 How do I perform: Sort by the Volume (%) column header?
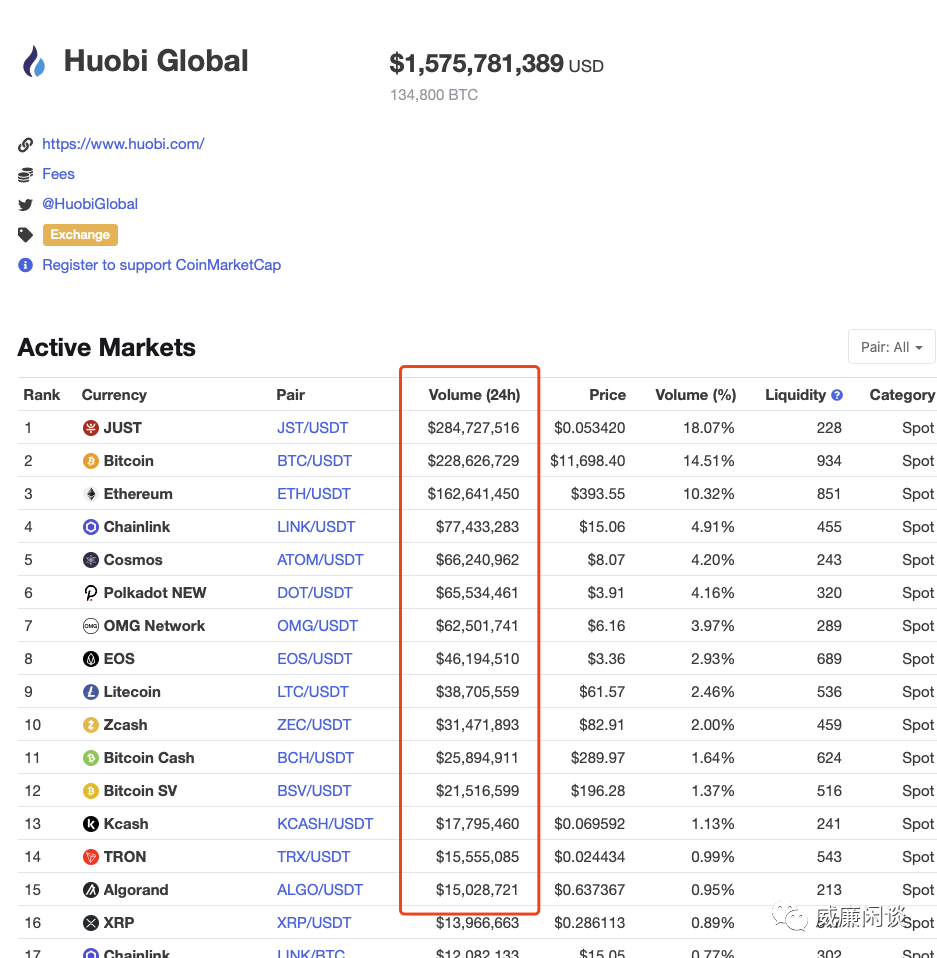(x=696, y=395)
